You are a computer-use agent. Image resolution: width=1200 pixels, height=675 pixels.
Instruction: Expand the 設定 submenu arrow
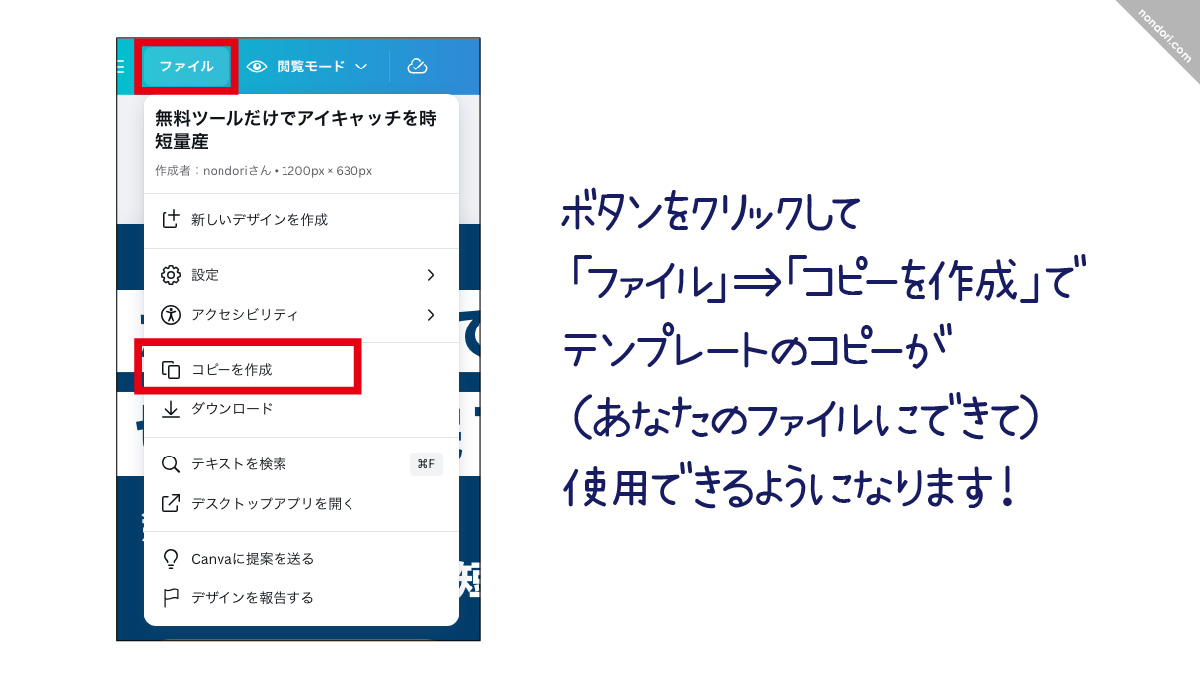[x=431, y=275]
